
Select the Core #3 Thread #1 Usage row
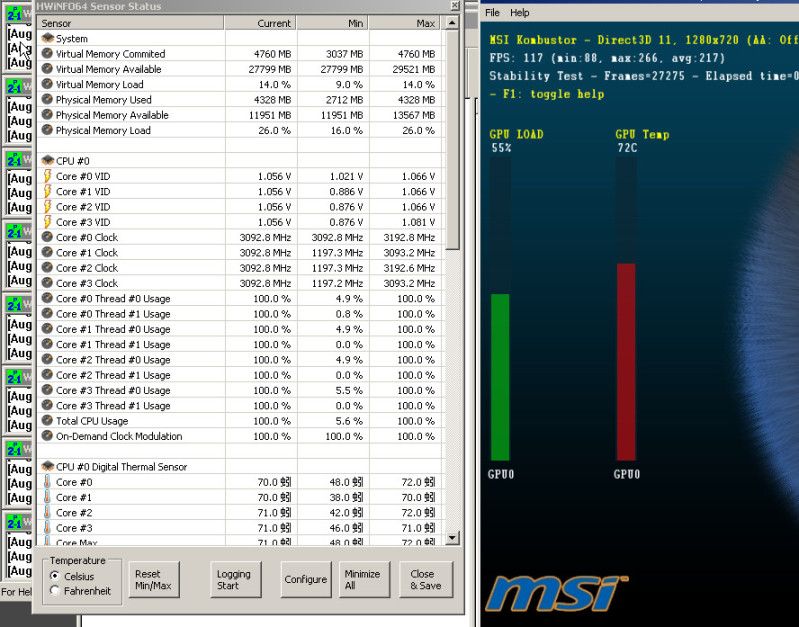pos(239,405)
